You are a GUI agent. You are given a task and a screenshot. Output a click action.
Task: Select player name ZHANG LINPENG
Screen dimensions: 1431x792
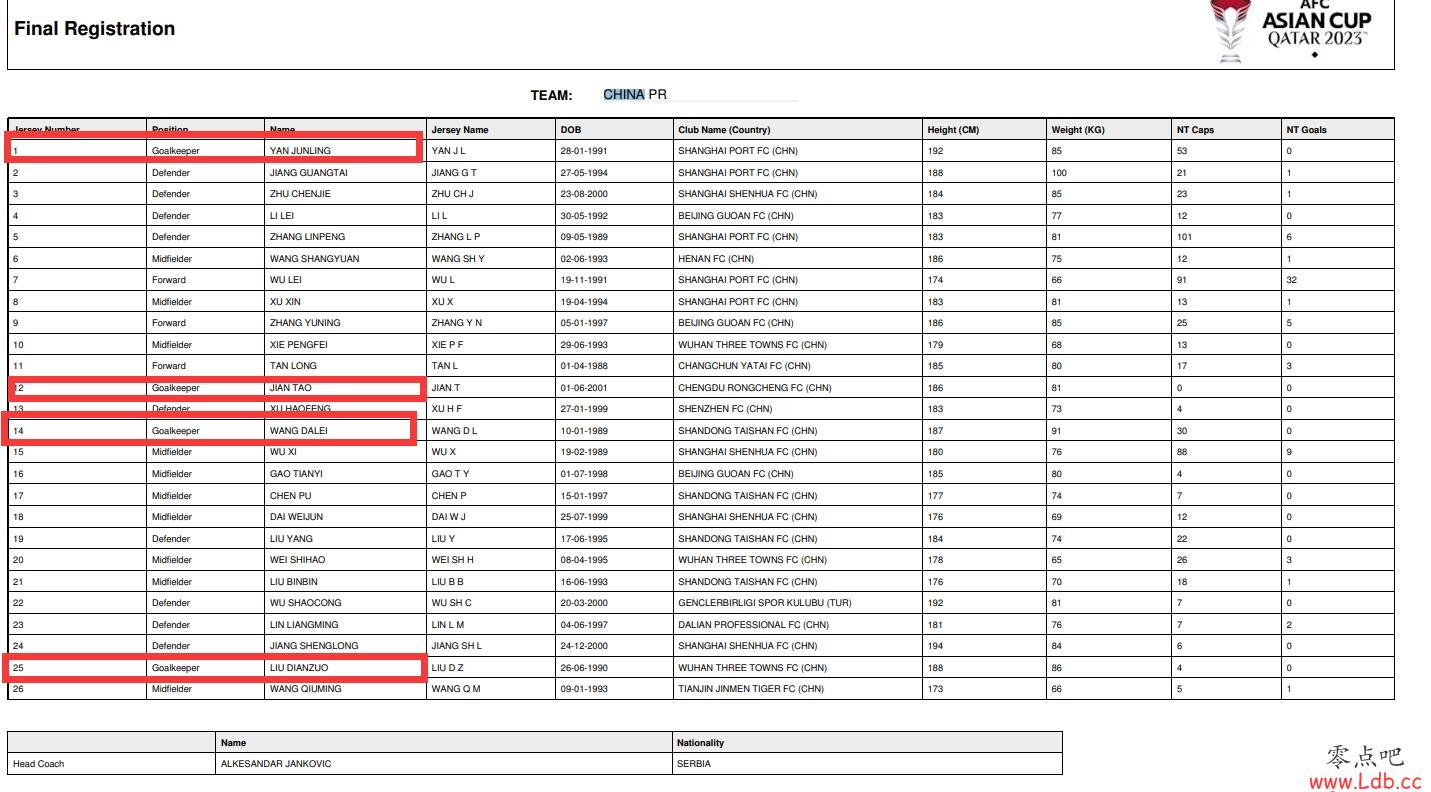pyautogui.click(x=307, y=237)
